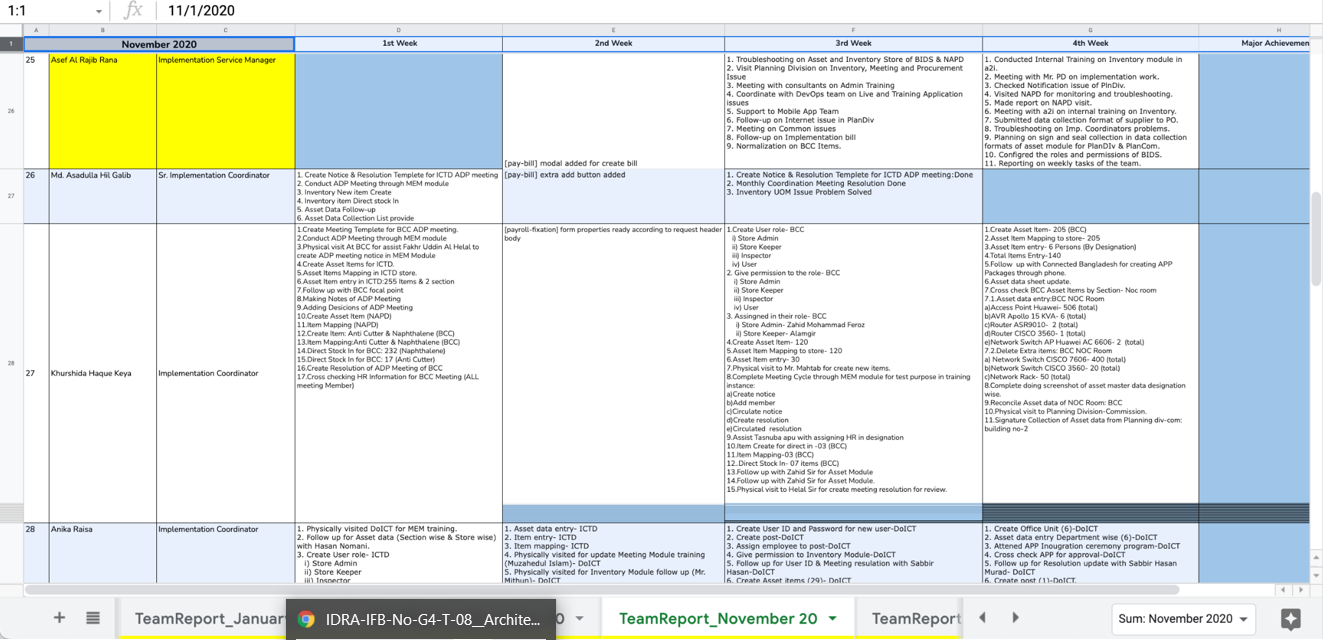Click the Anika Raisa name cell
This screenshot has width=1323, height=640.
point(103,552)
